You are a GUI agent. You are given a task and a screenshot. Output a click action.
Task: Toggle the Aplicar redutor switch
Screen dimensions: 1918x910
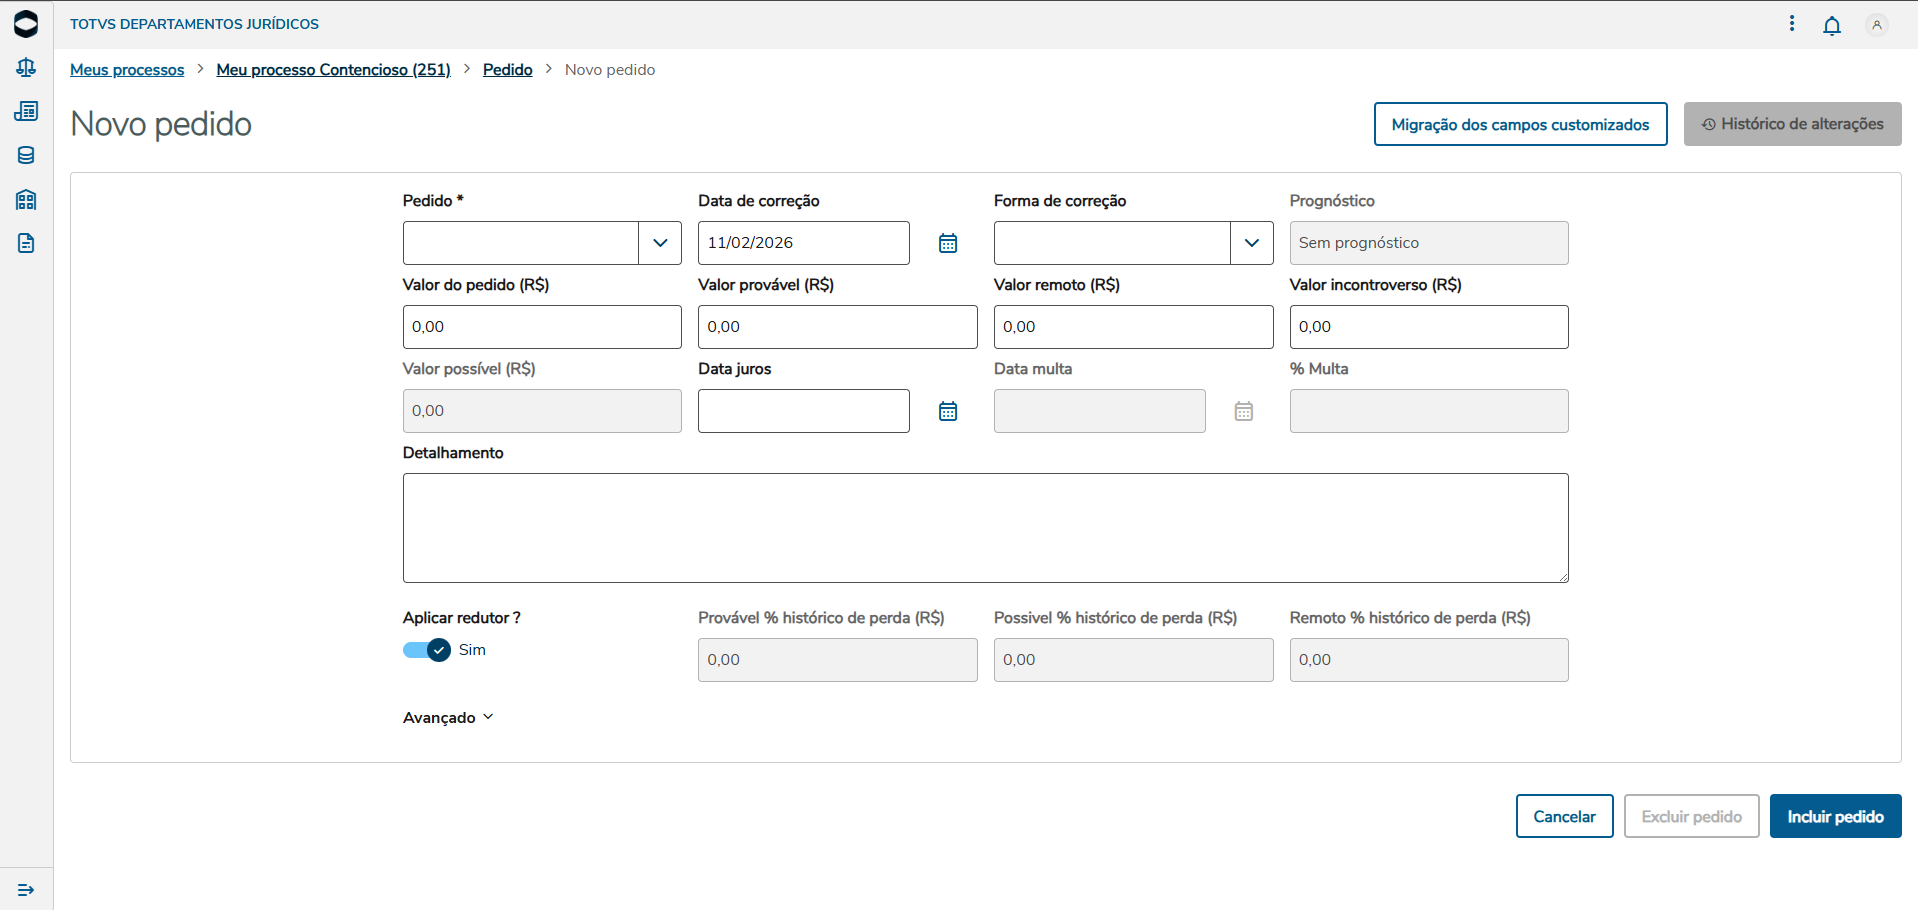[427, 650]
